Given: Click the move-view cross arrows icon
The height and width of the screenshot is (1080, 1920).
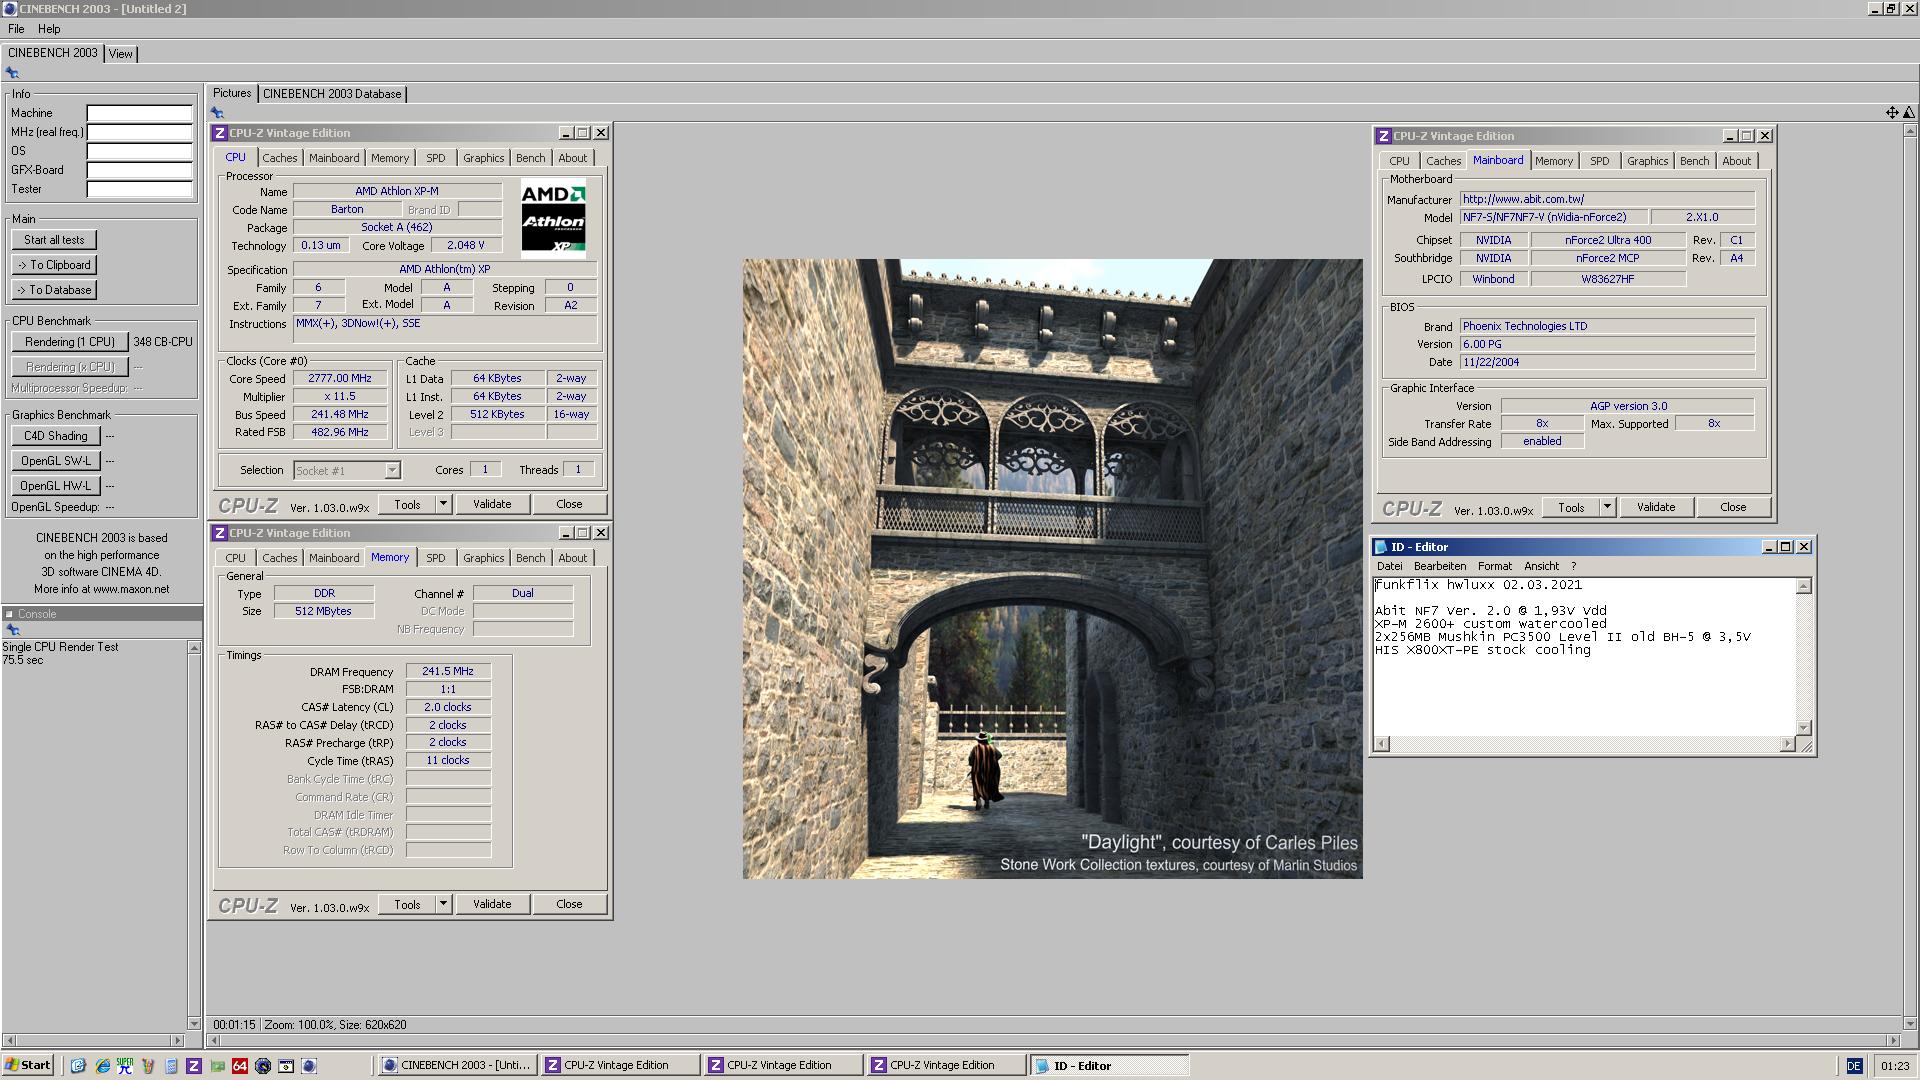Looking at the screenshot, I should [1892, 113].
